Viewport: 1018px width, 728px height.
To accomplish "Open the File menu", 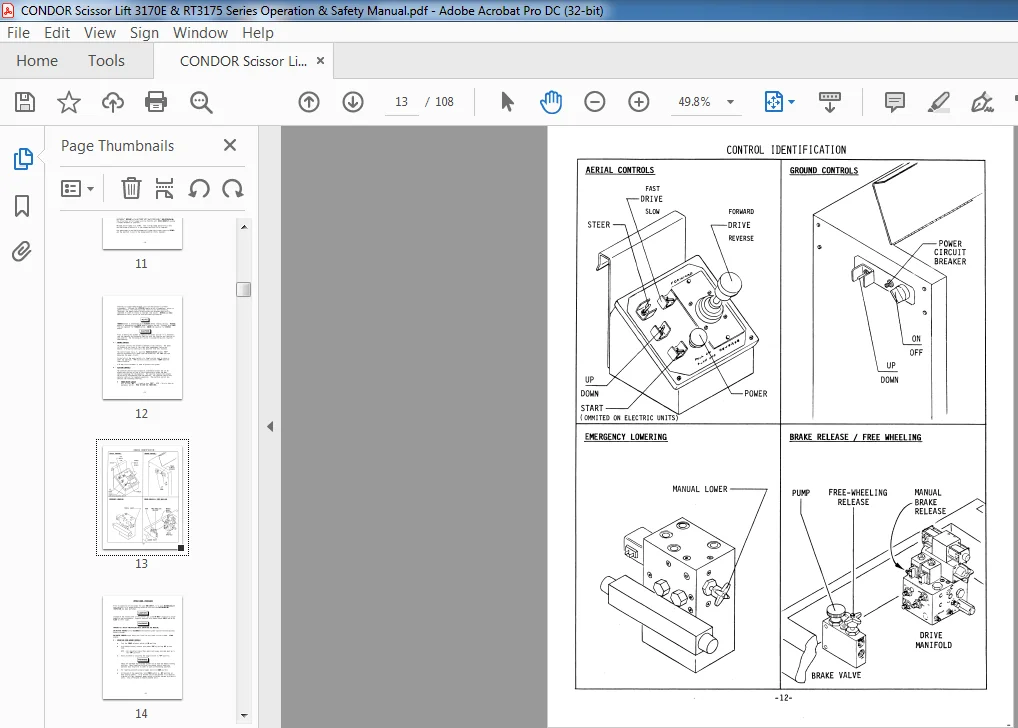I will 18,32.
